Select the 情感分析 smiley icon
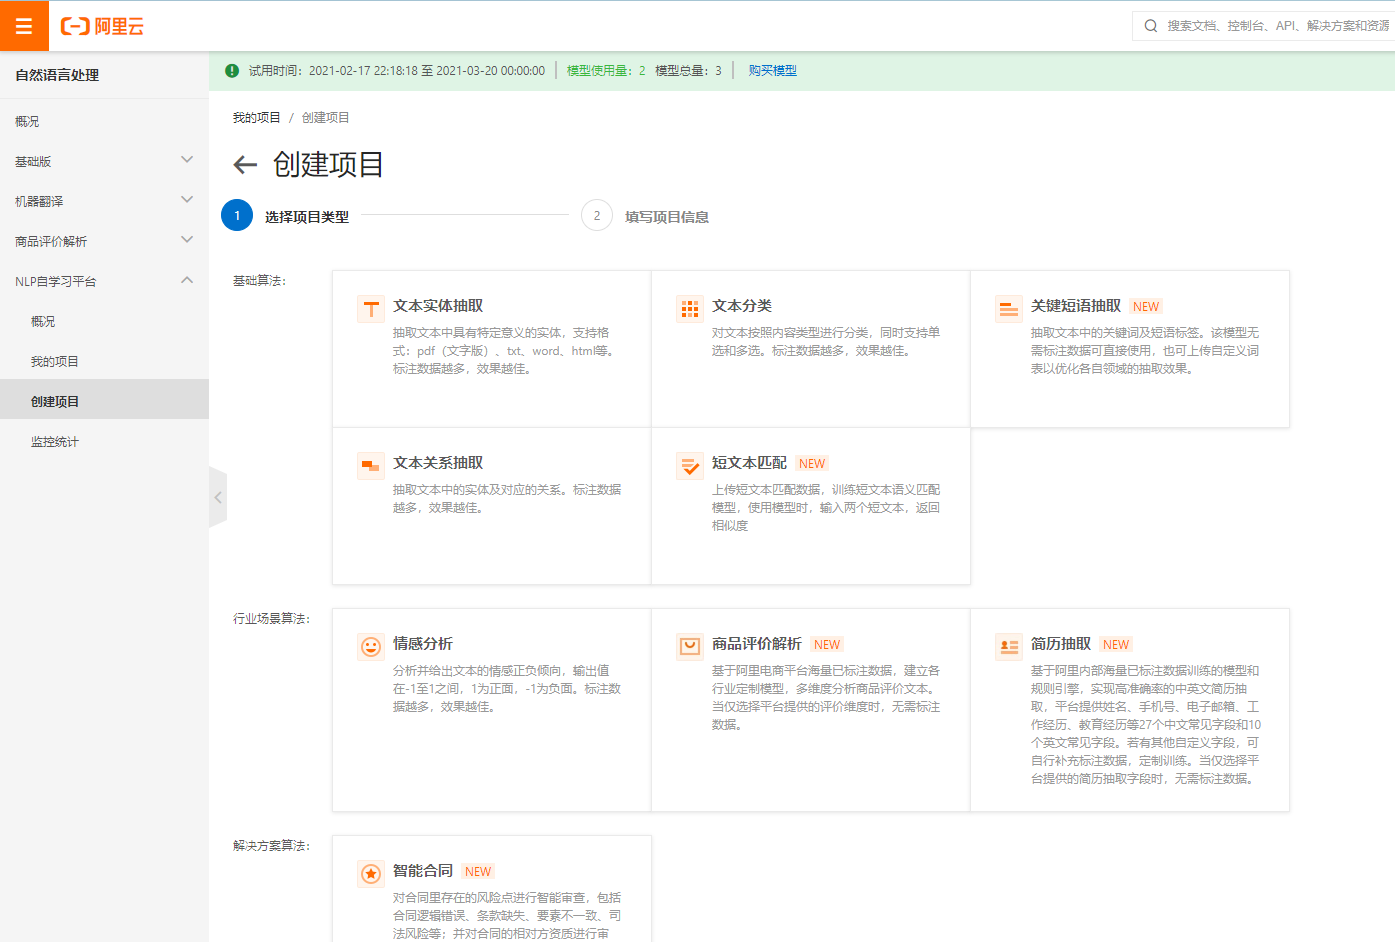The image size is (1395, 942). pos(371,647)
